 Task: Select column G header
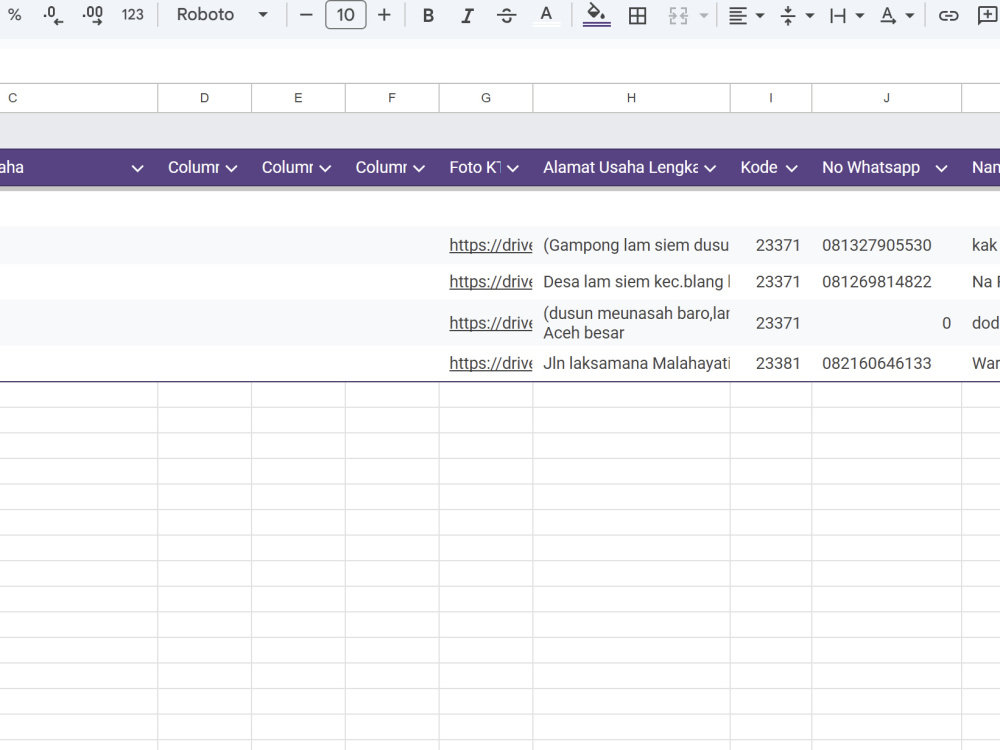[x=485, y=98]
